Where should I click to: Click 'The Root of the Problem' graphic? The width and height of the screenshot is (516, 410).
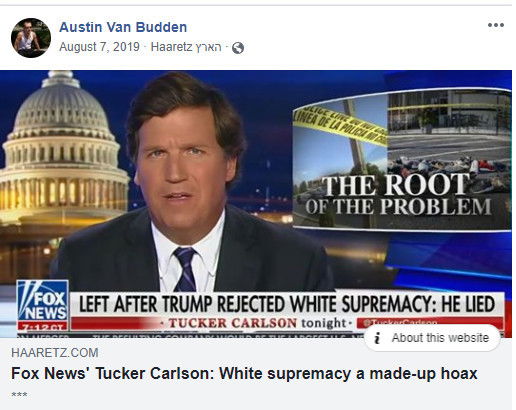tap(402, 159)
